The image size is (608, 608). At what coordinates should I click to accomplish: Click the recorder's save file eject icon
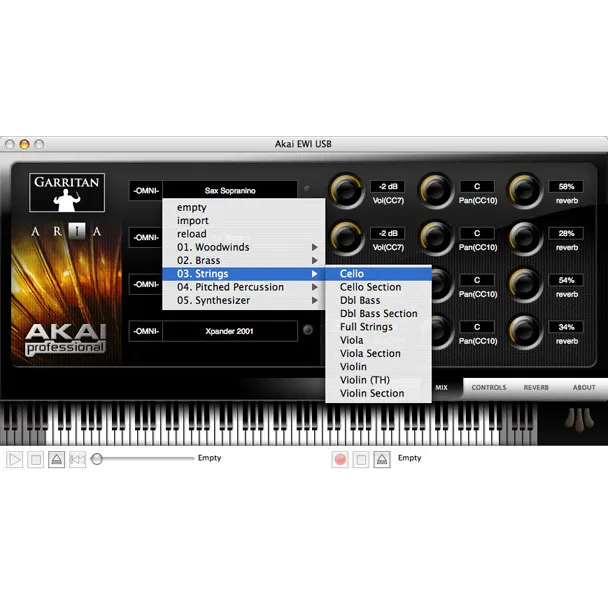(382, 459)
